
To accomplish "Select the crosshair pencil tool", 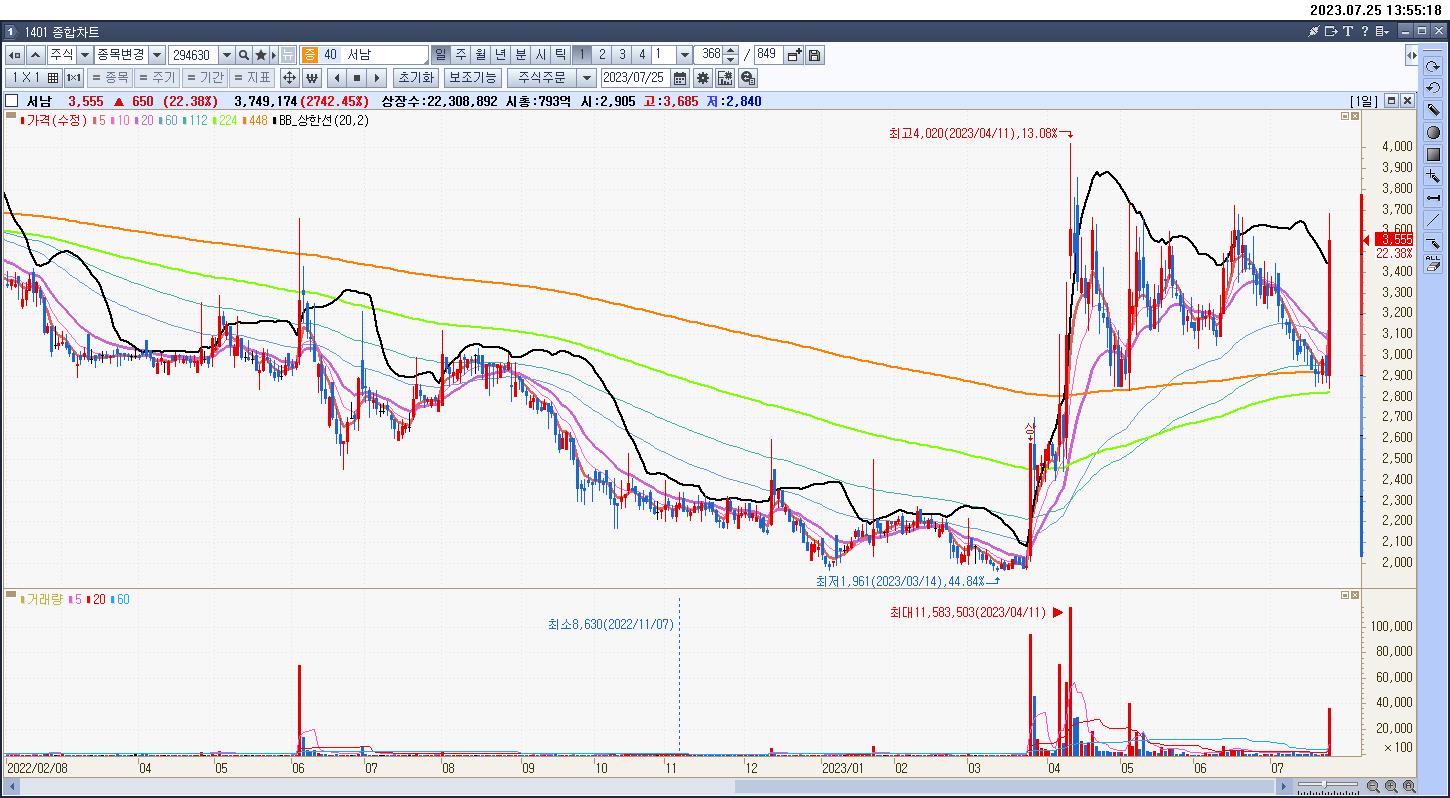I will tap(1433, 176).
